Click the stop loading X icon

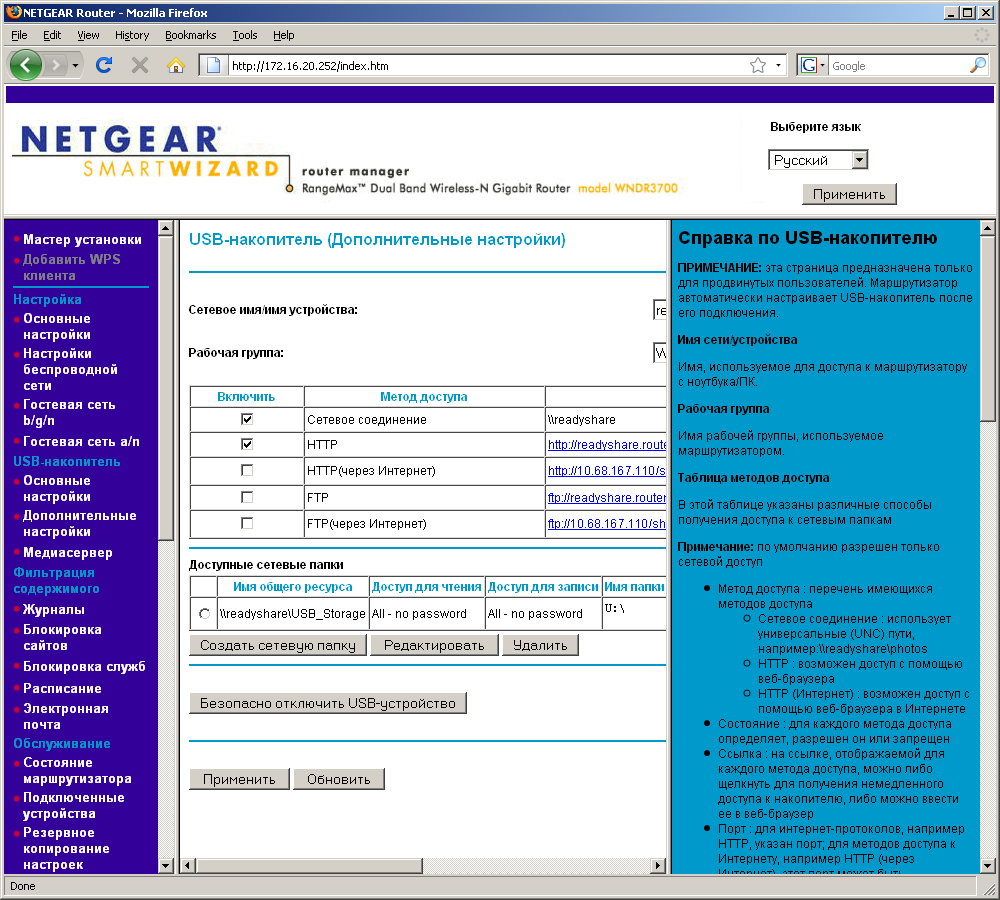point(140,65)
